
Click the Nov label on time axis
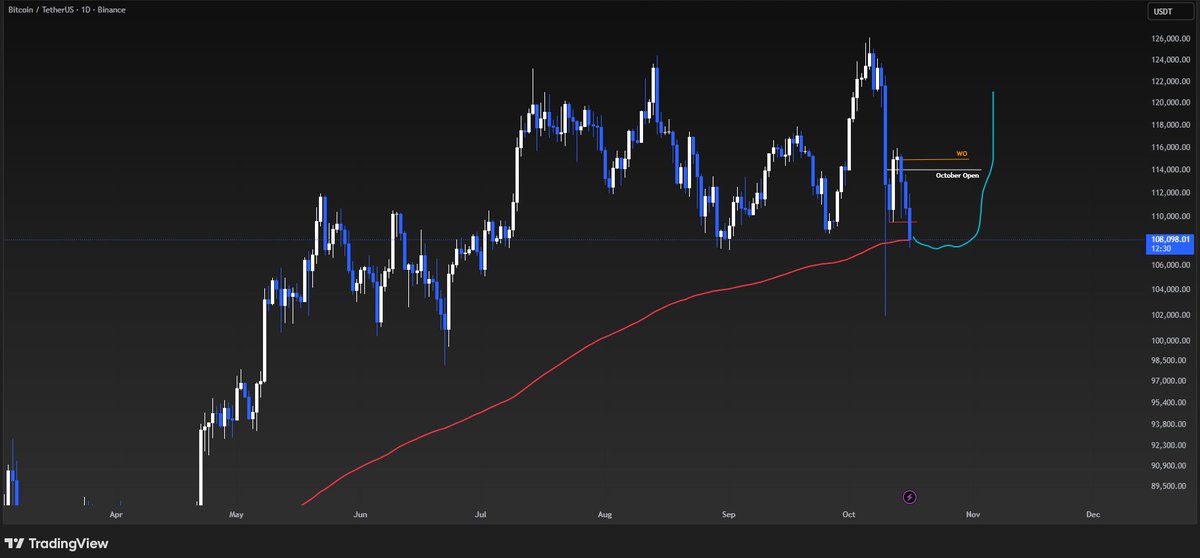(972, 515)
